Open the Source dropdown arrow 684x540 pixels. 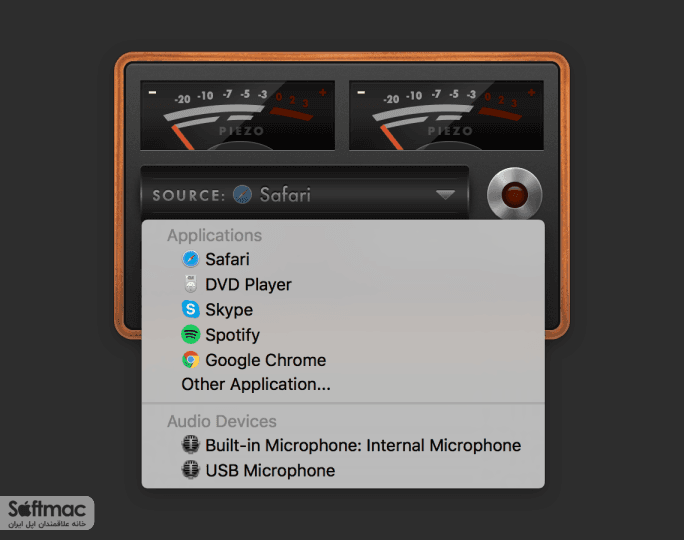[445, 194]
